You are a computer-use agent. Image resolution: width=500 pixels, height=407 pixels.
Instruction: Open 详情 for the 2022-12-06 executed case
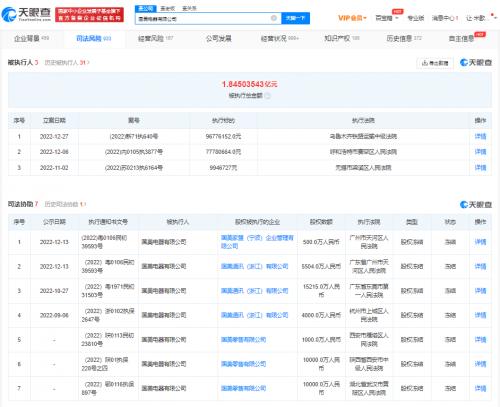point(480,152)
